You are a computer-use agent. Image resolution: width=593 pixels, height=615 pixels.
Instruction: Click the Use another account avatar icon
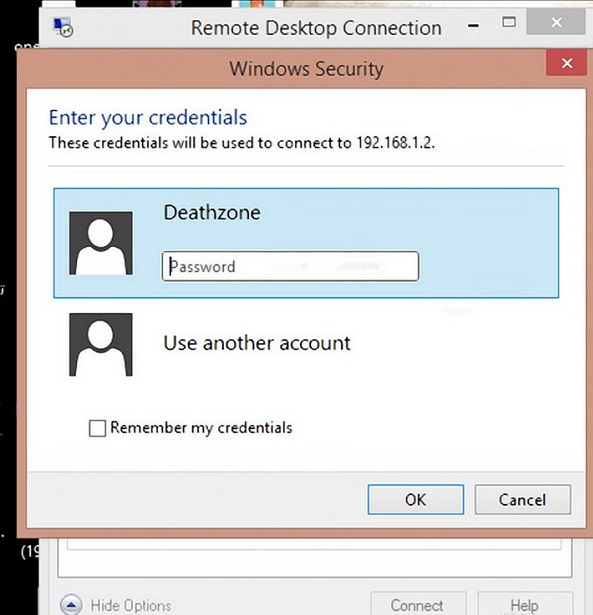101,344
